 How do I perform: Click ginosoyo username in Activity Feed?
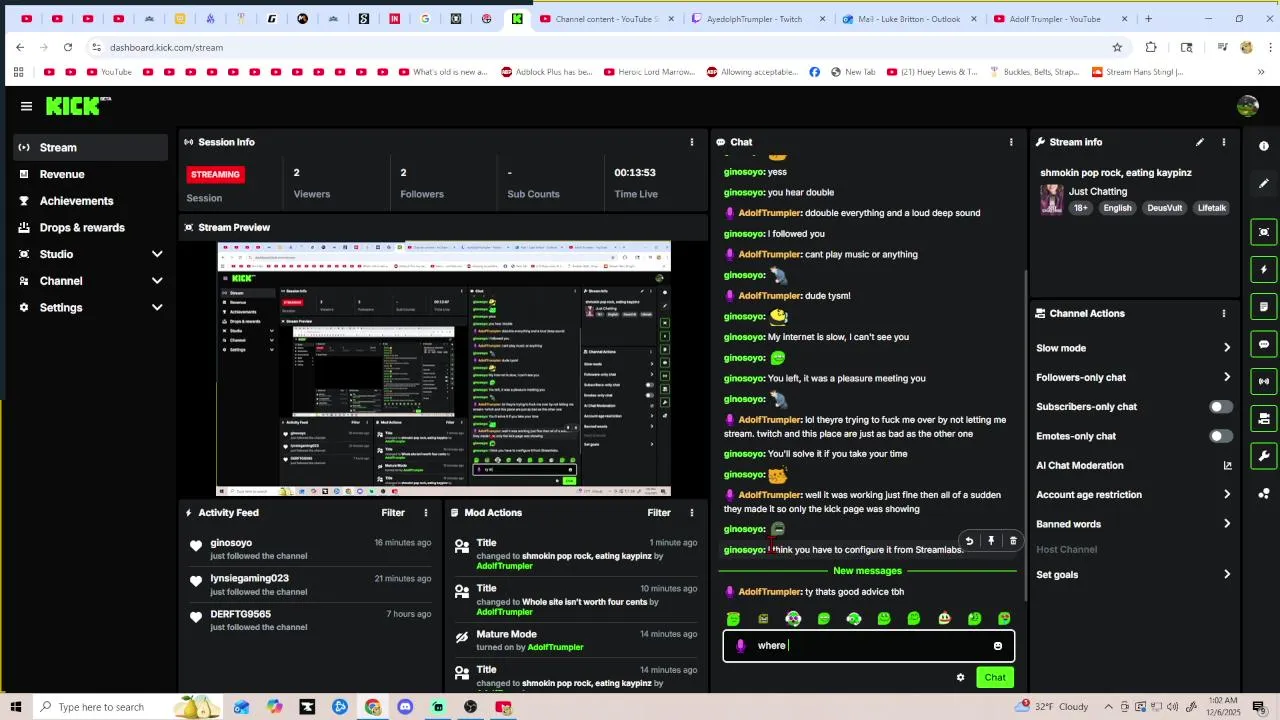(231, 543)
